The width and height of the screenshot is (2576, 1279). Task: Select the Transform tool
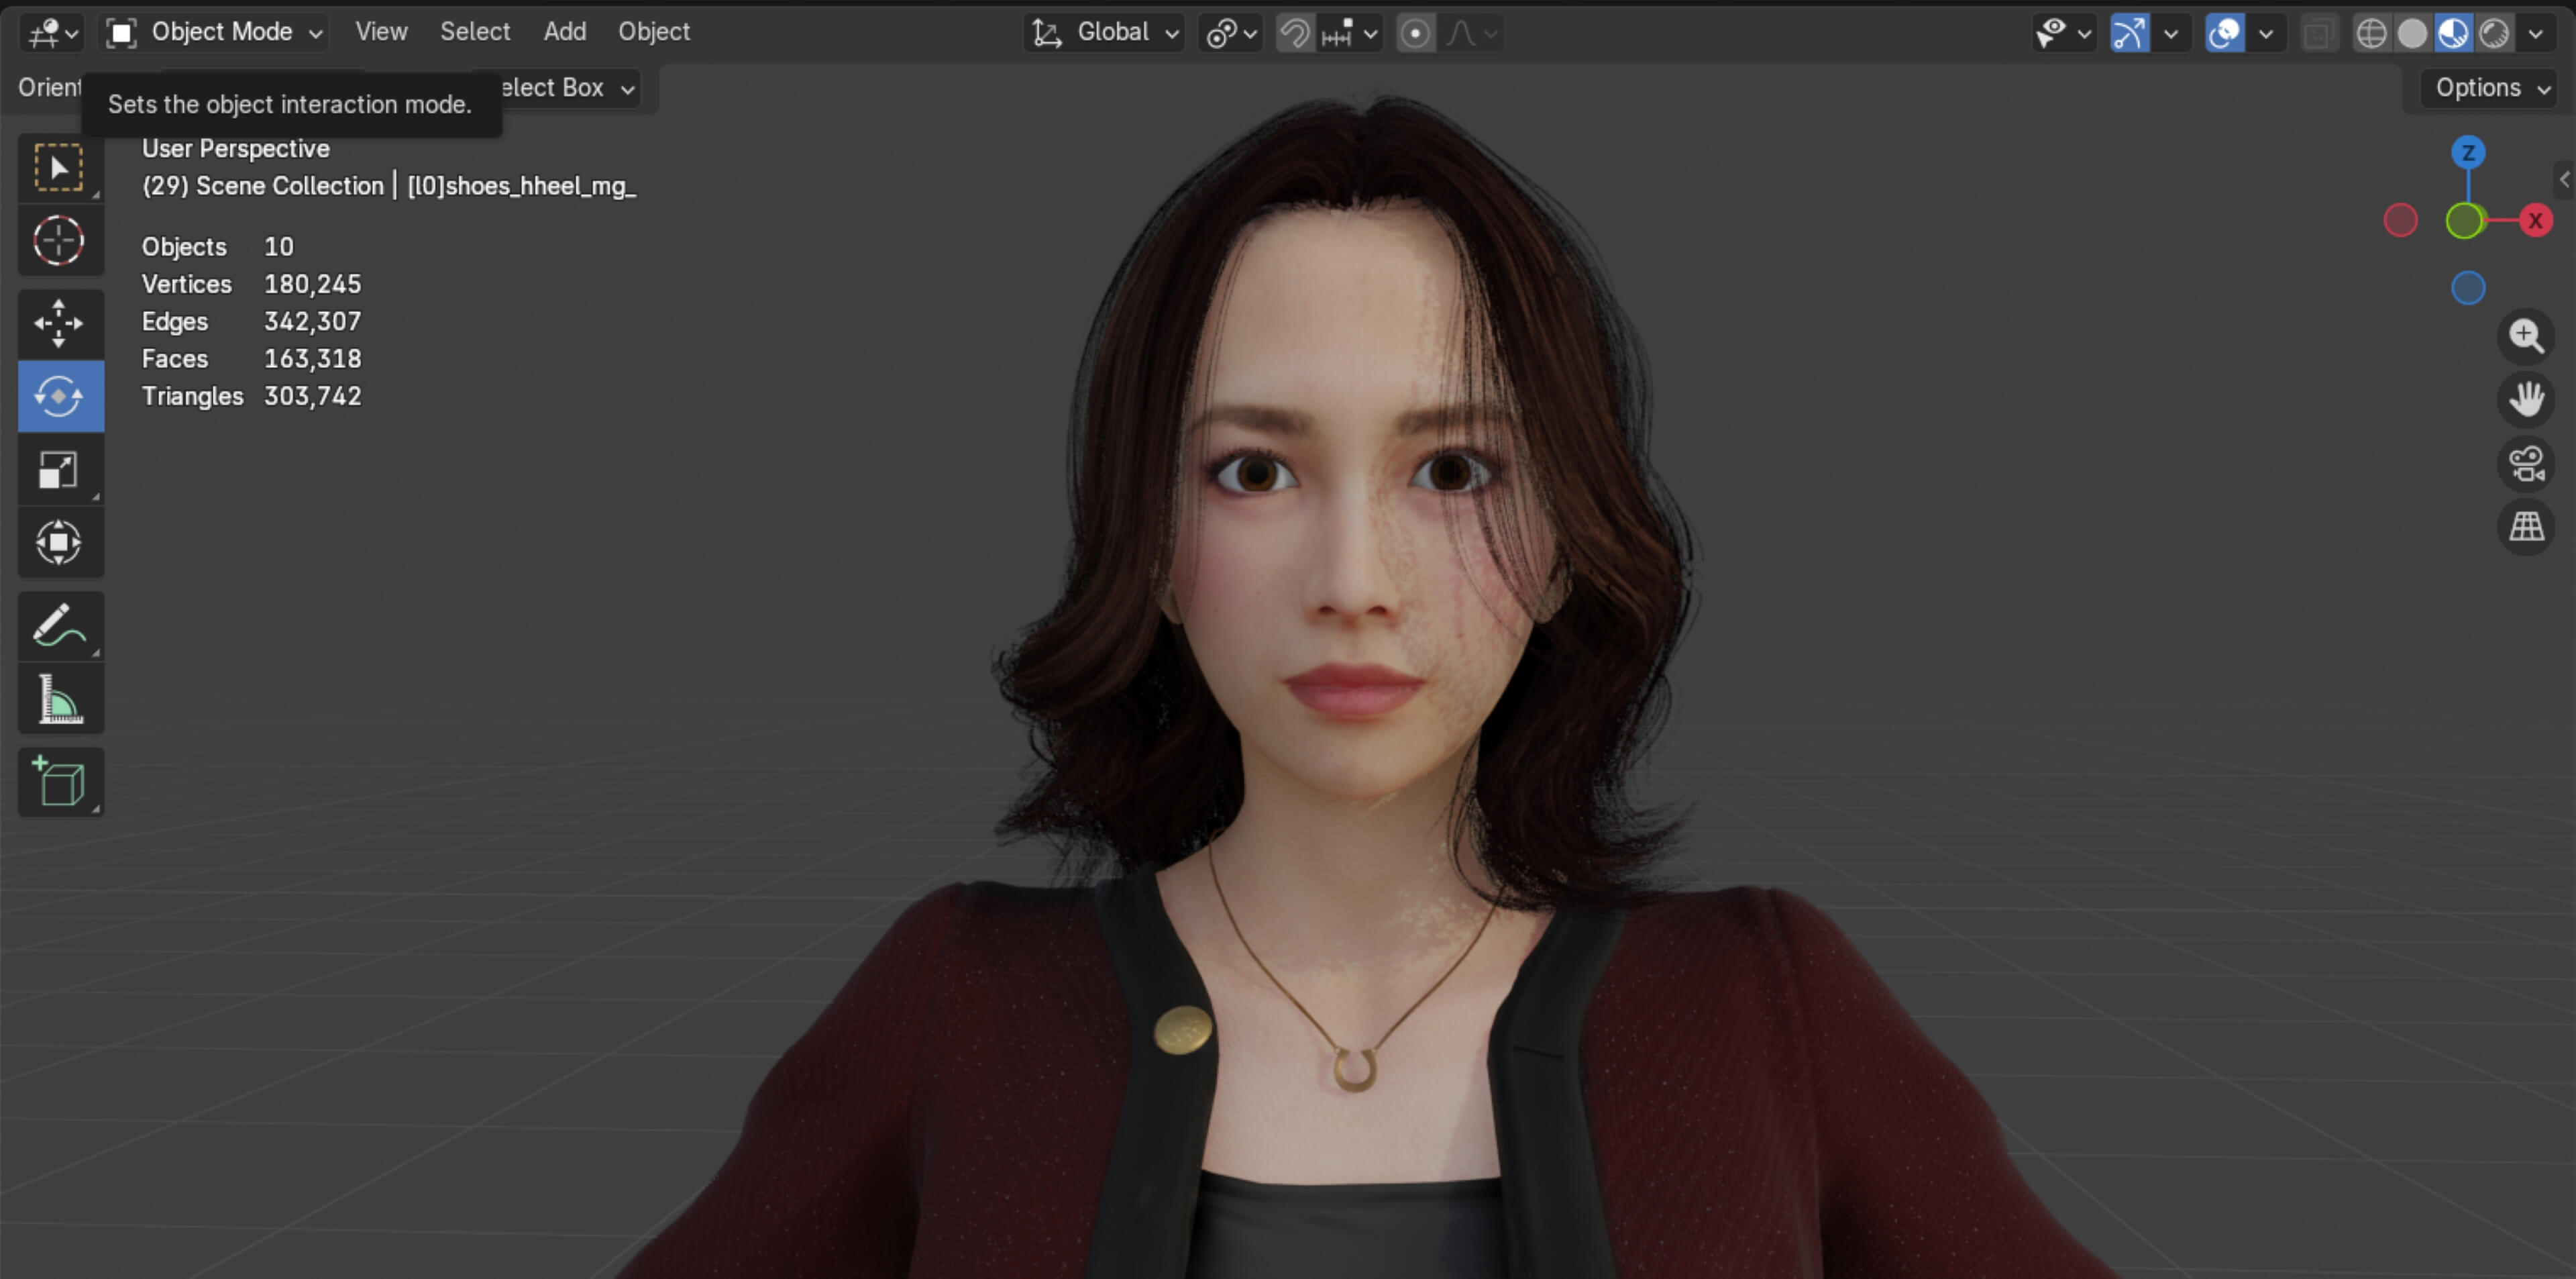[x=60, y=542]
